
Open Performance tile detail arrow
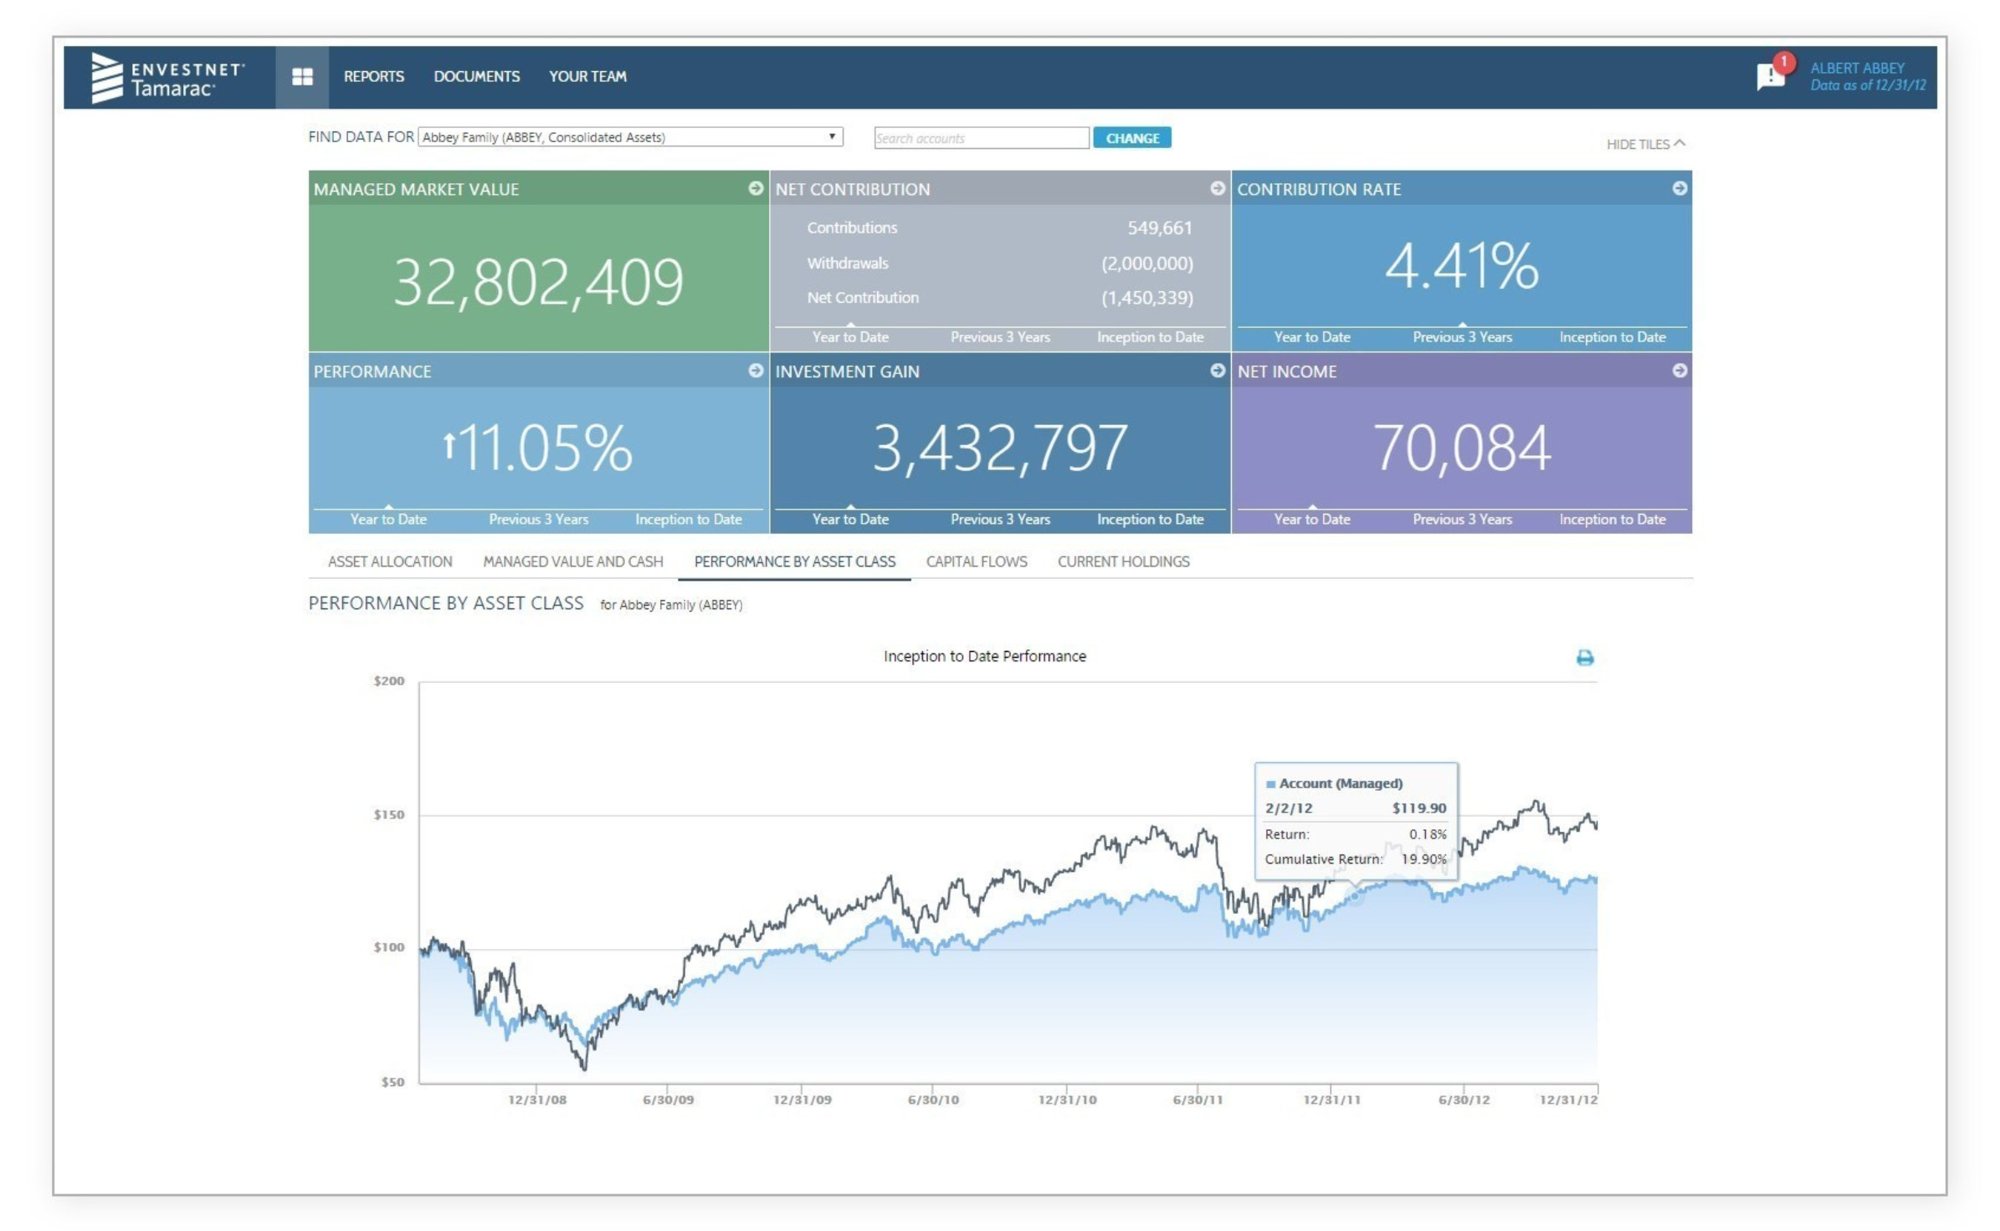coord(757,370)
